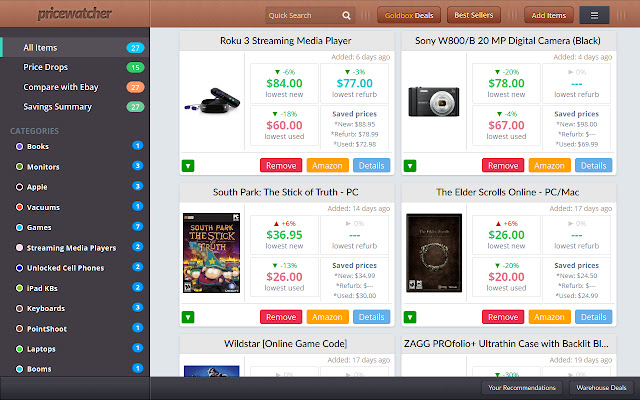The image size is (640, 400).
Task: Click South Park lowest new price $36.95
Action: [x=284, y=235]
